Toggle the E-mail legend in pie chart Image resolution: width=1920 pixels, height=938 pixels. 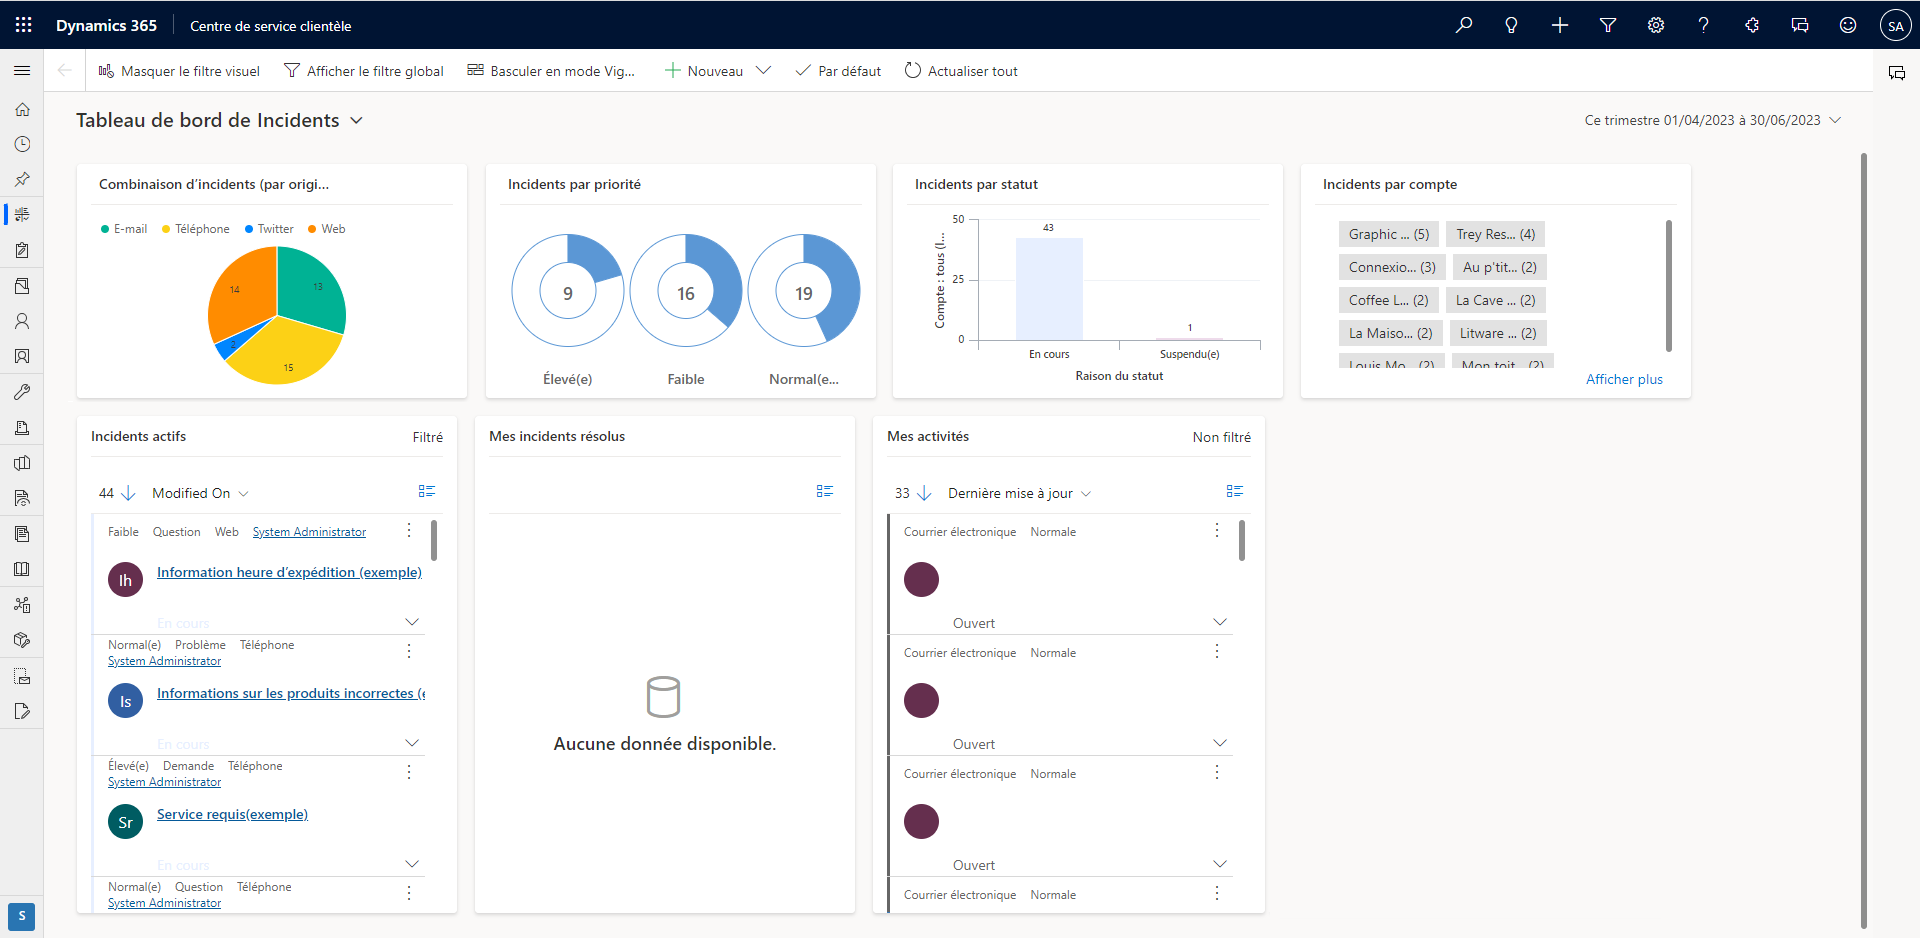click(x=124, y=229)
